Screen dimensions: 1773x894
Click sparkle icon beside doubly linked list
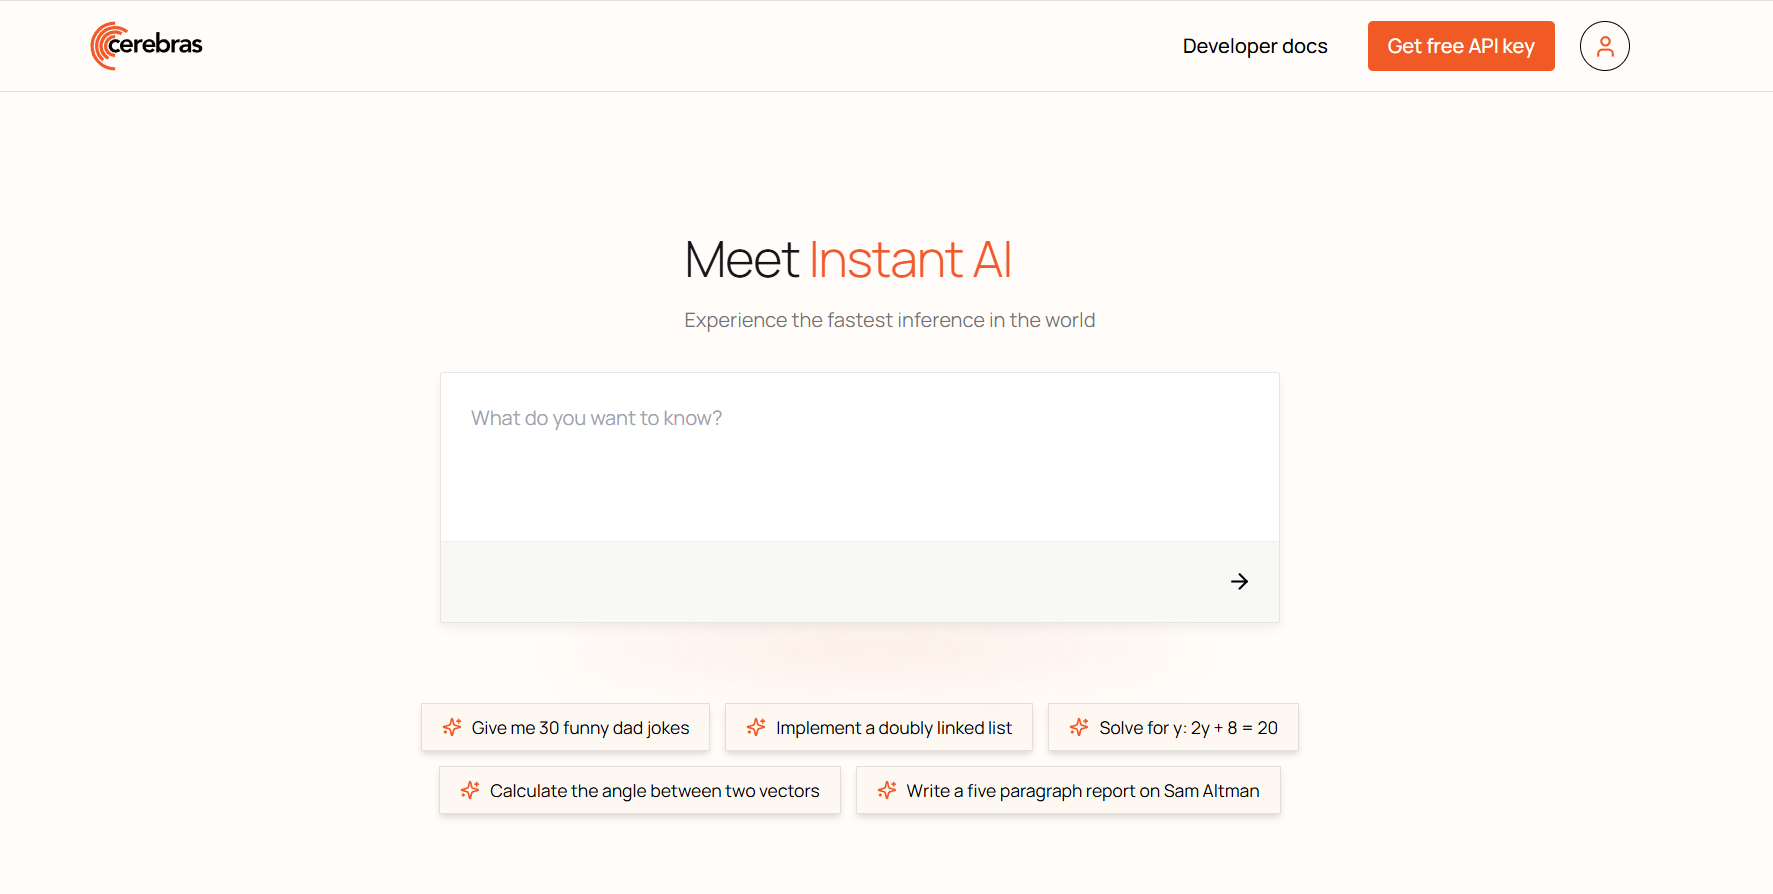[x=756, y=727]
